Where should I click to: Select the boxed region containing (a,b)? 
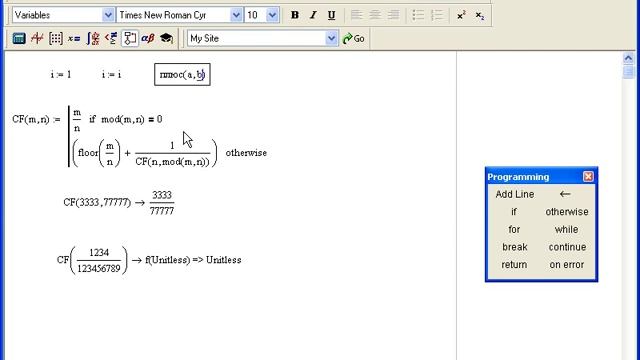[182, 75]
